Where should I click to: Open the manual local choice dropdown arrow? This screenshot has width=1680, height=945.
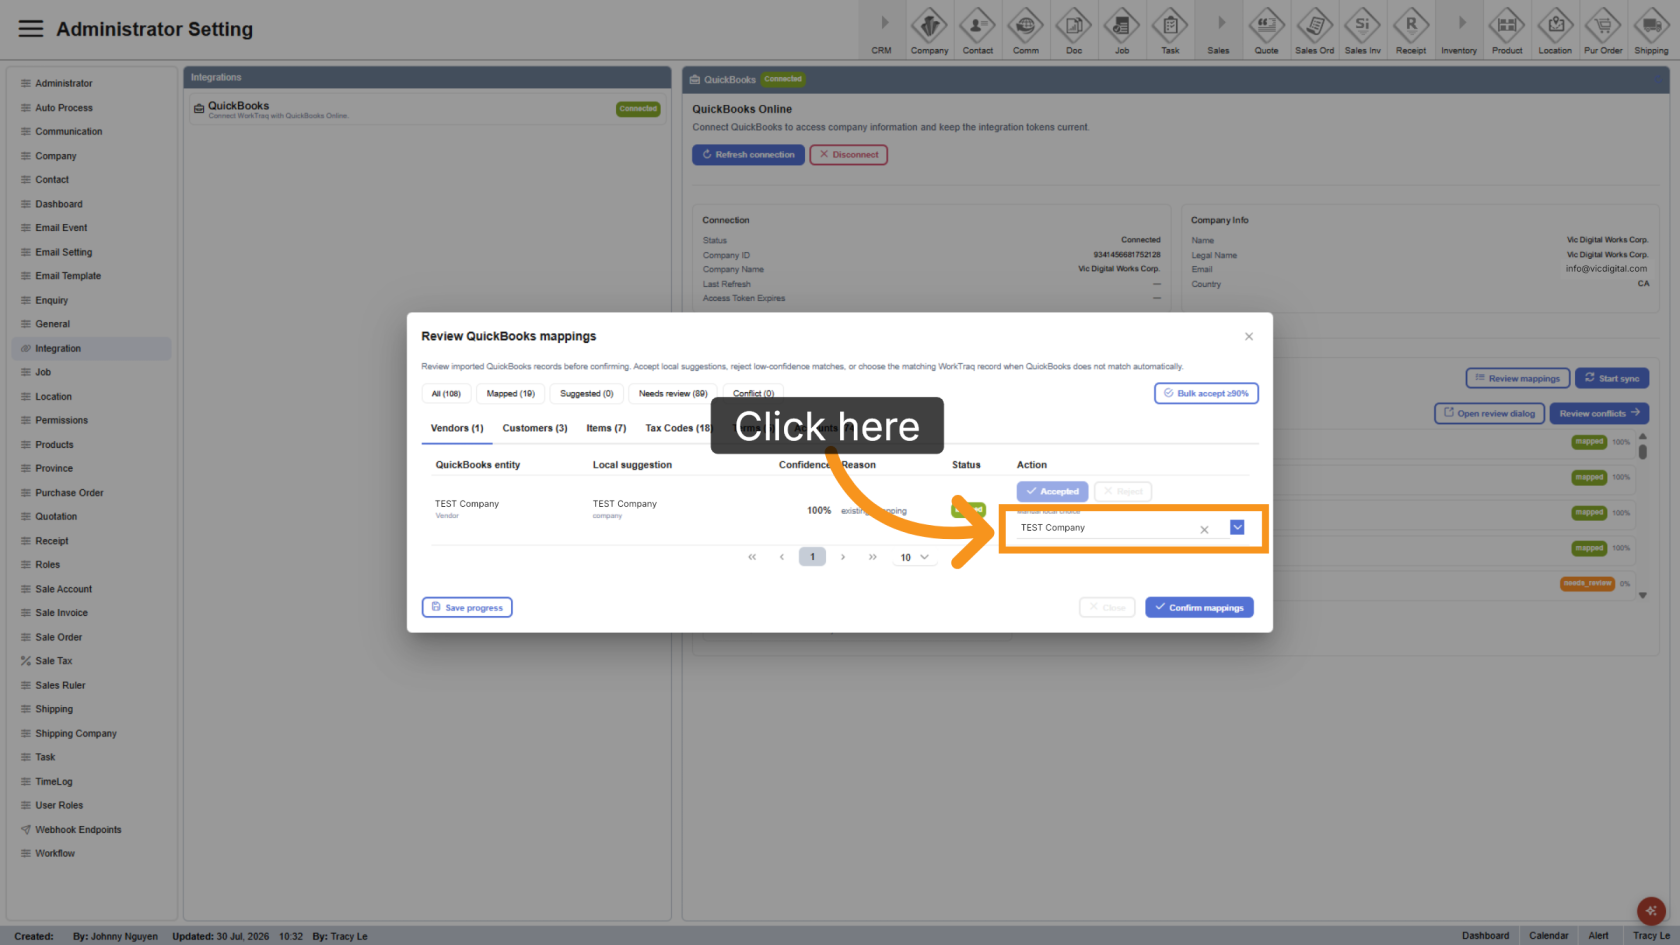coord(1237,527)
